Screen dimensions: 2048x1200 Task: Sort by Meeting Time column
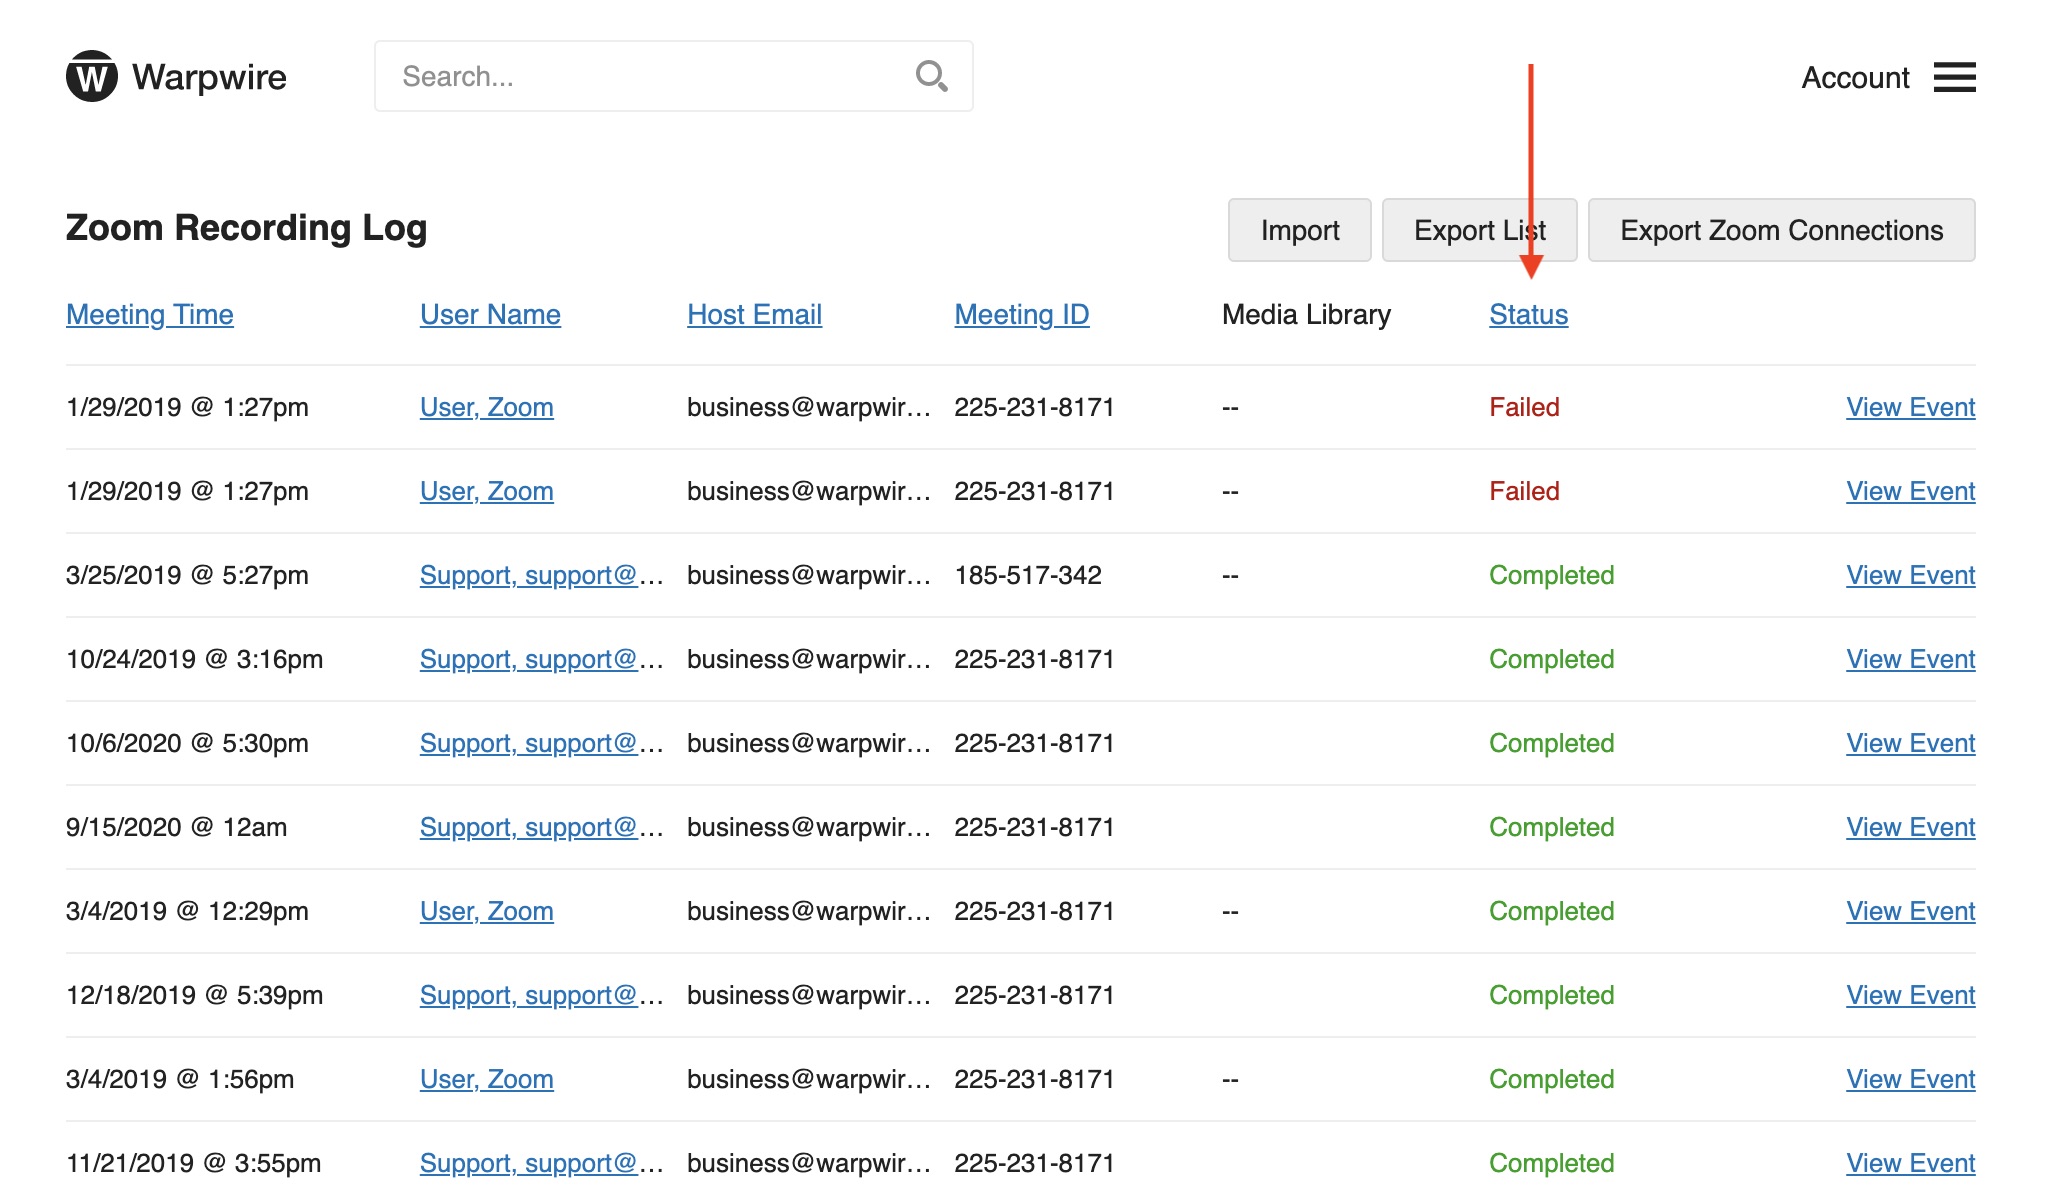point(149,314)
